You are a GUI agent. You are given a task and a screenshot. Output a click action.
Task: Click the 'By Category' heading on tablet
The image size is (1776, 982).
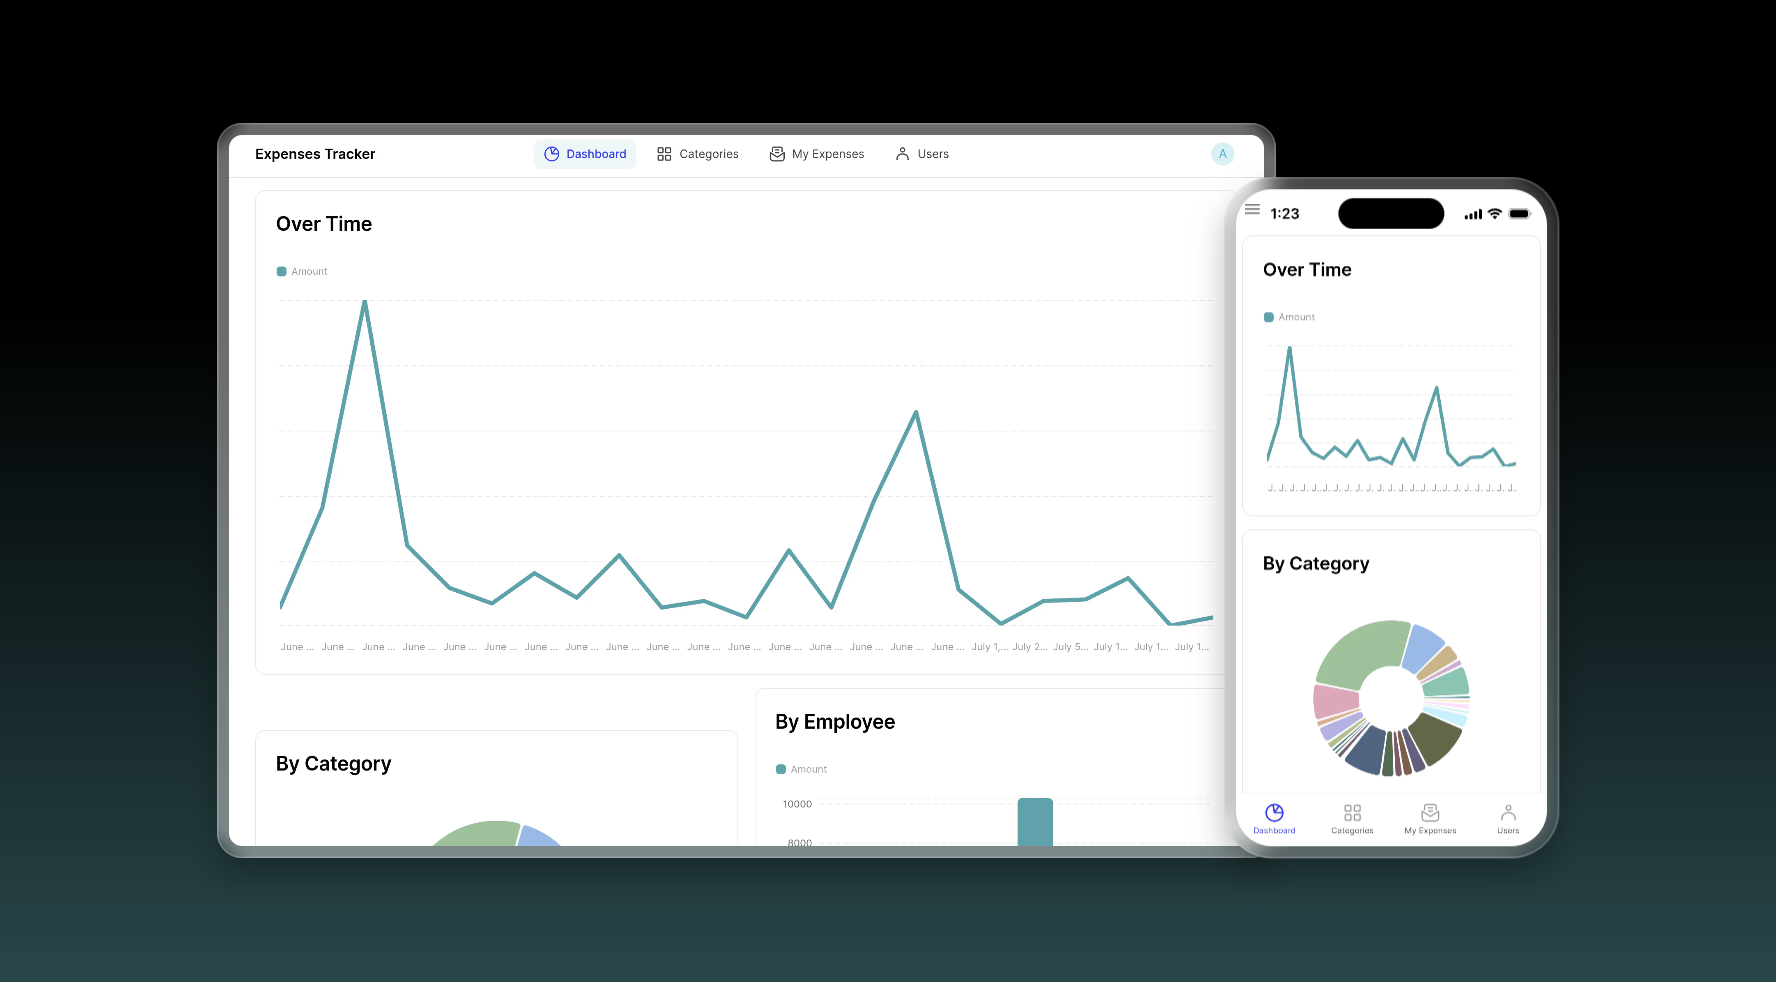(333, 764)
